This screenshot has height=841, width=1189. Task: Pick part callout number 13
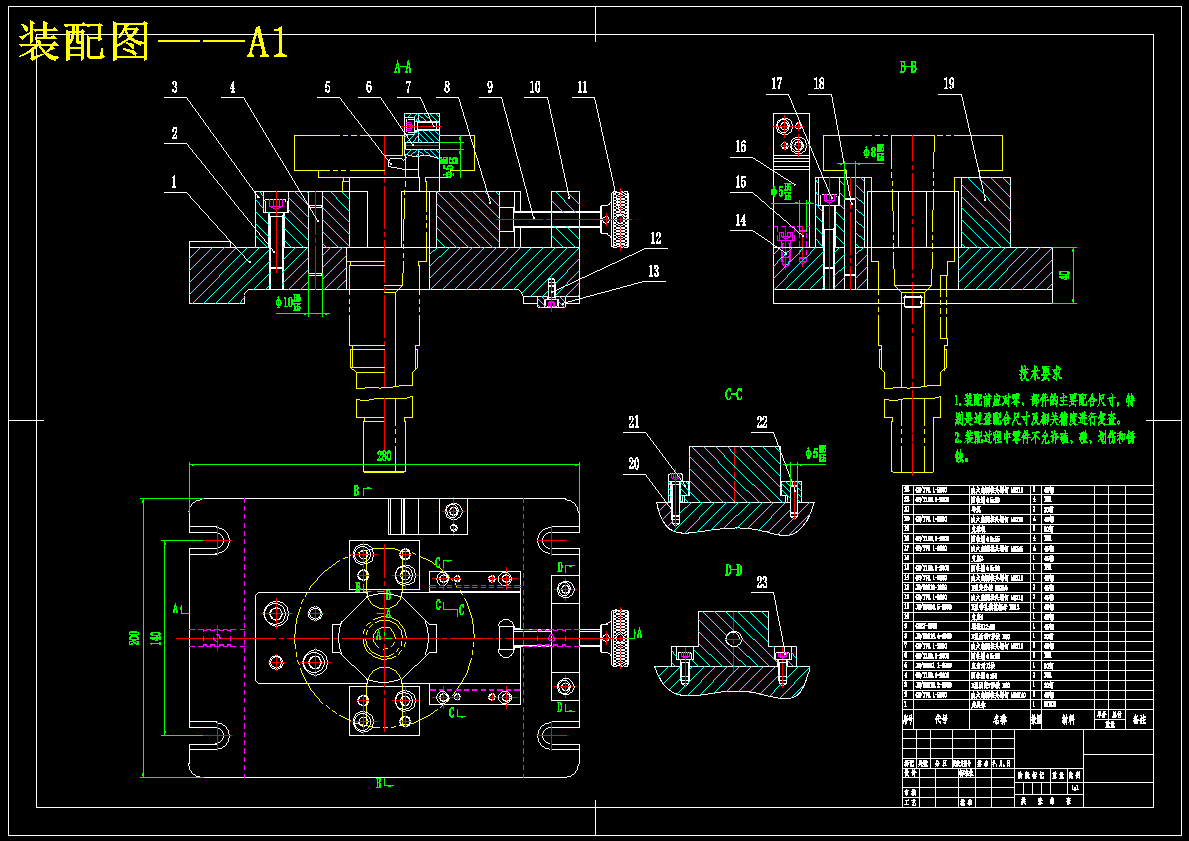654,271
